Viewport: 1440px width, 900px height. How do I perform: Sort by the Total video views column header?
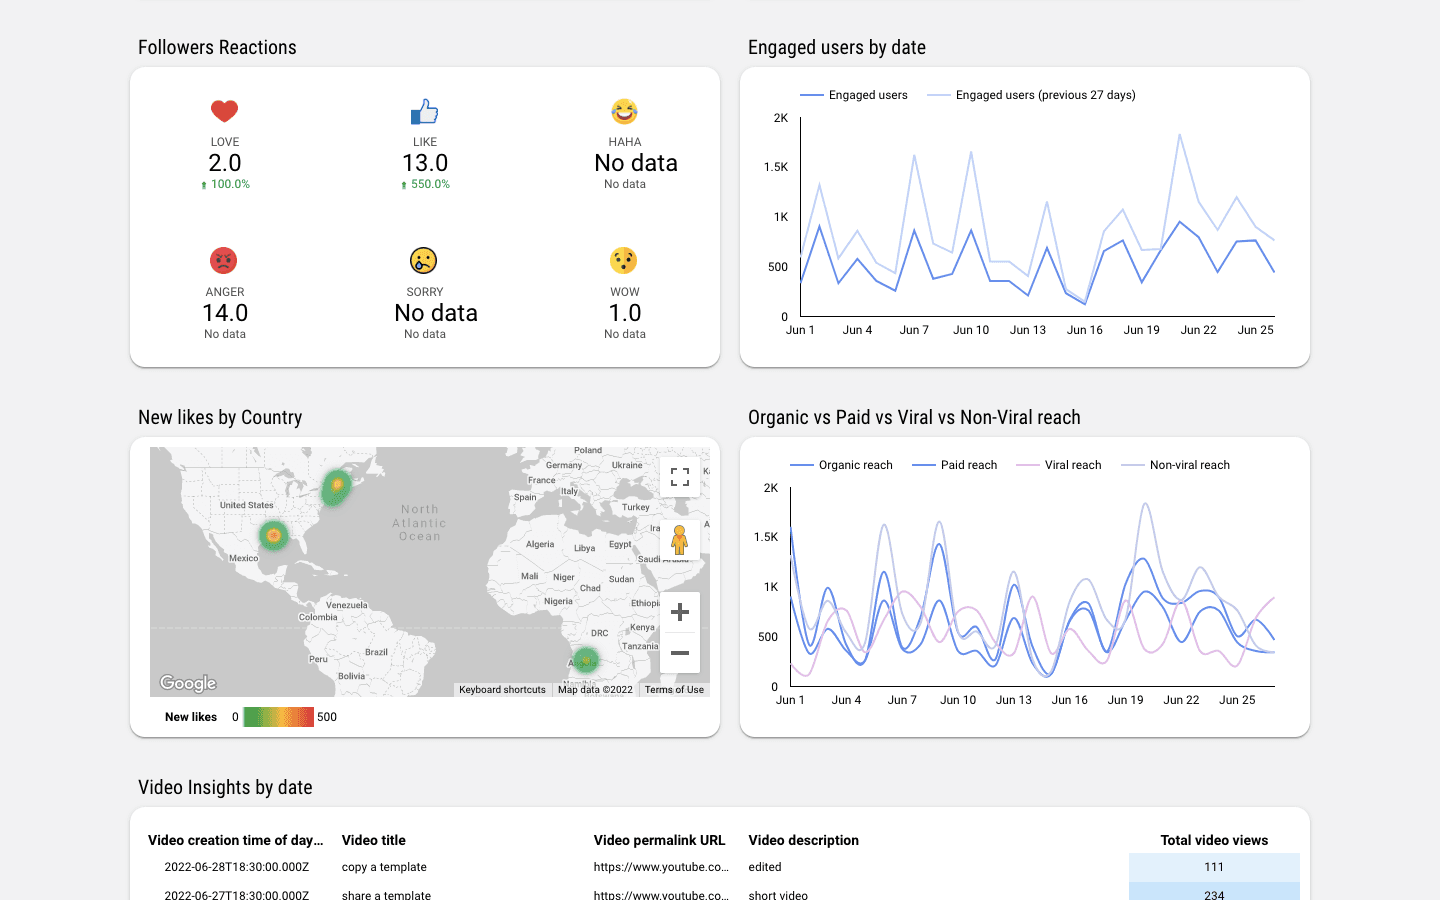coord(1215,840)
